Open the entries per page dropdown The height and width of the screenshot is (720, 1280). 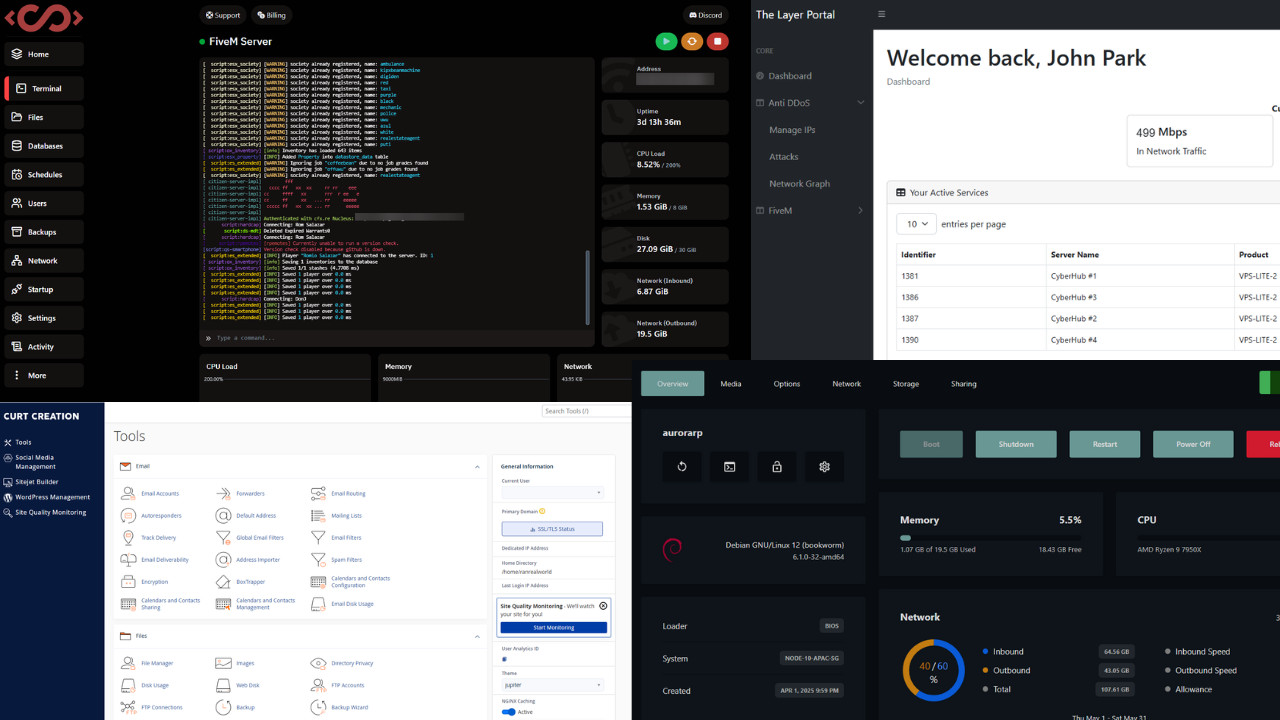point(915,223)
